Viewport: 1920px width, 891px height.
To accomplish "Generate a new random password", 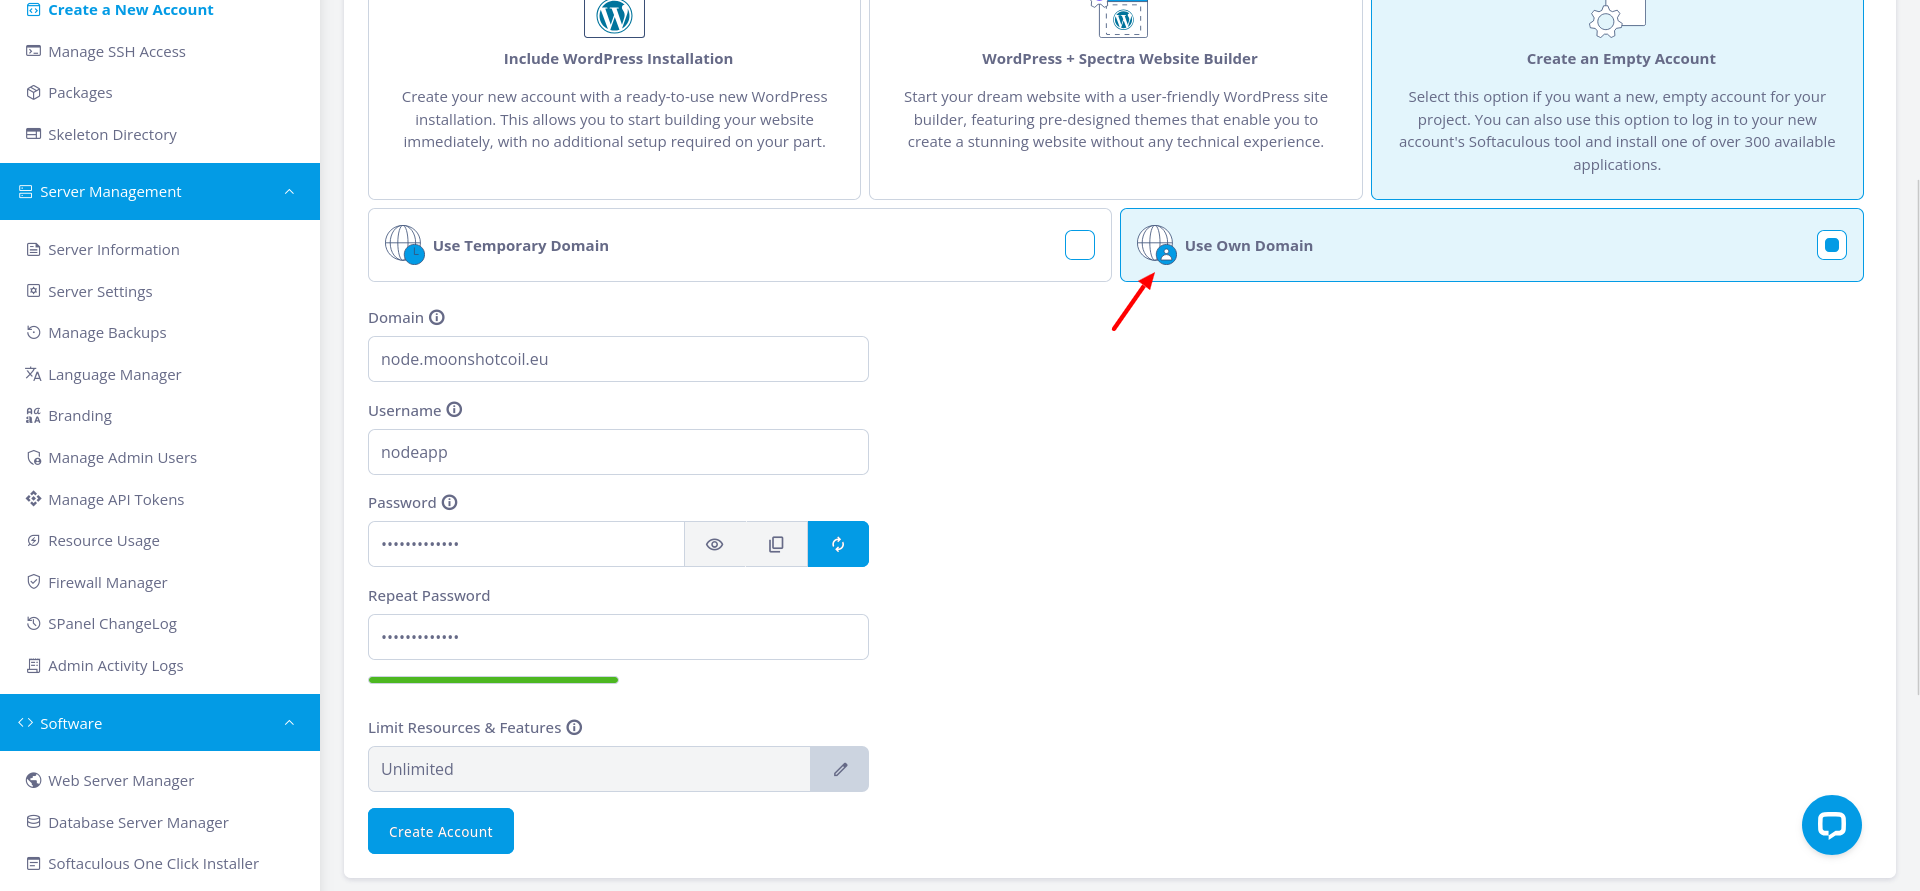I will pyautogui.click(x=838, y=544).
